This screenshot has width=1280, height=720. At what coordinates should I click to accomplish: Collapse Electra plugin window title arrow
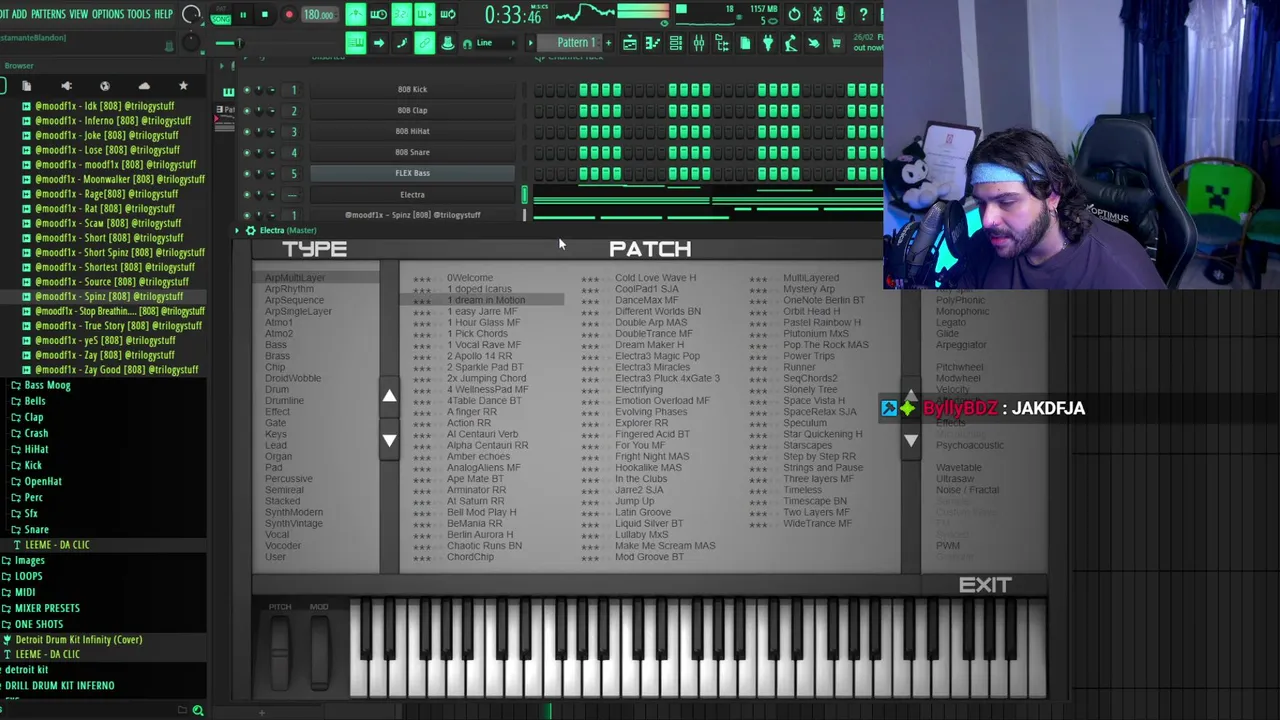point(237,230)
